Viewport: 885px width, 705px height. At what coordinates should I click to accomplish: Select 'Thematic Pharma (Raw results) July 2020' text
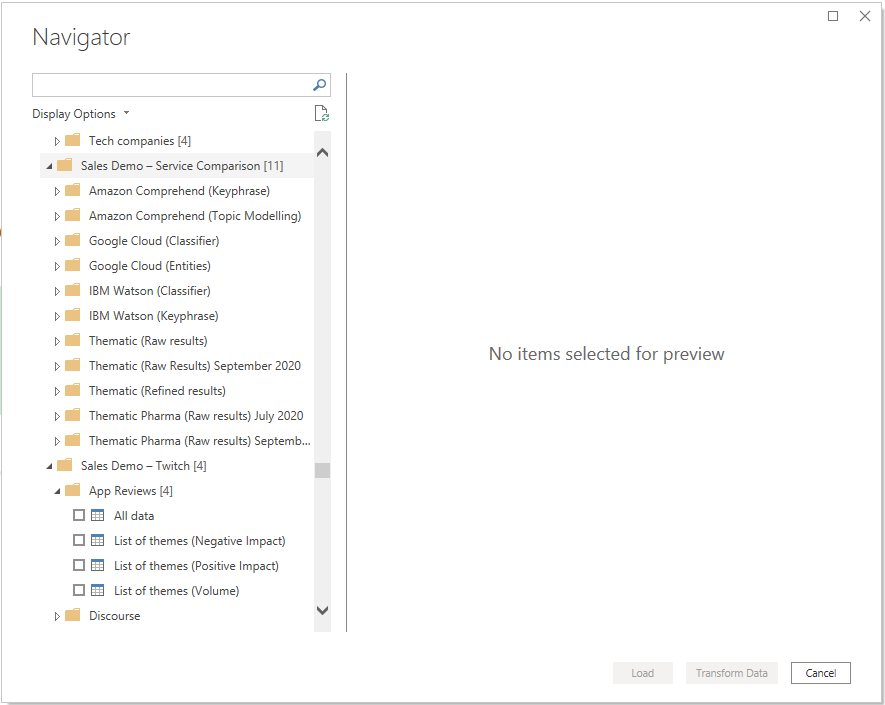coord(196,415)
